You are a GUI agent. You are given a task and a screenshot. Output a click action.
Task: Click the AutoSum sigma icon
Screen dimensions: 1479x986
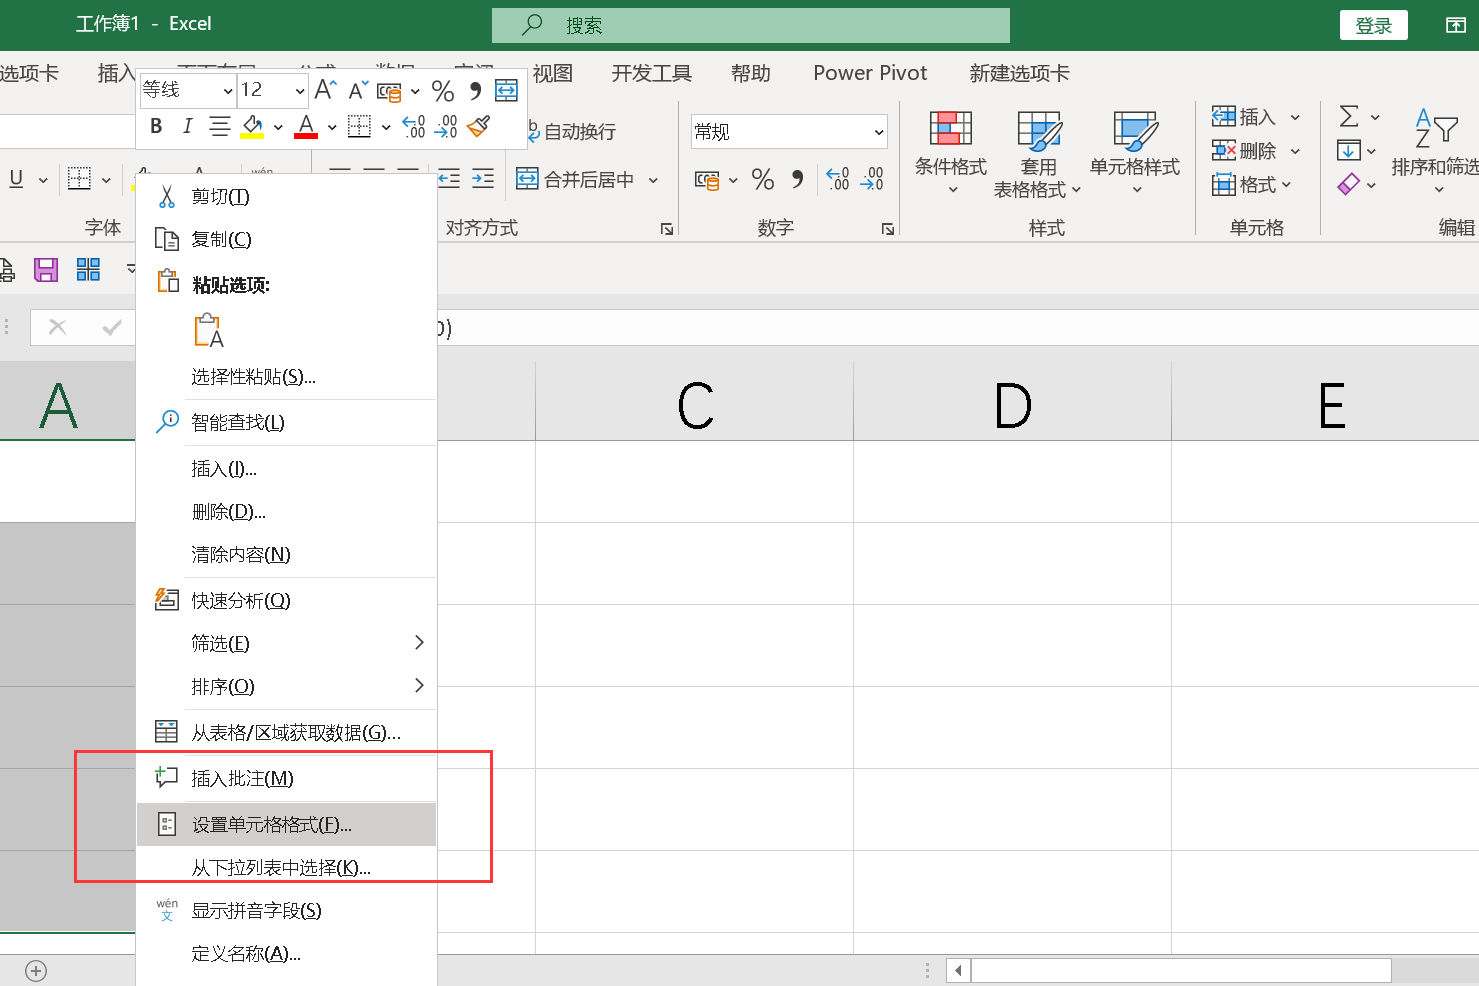(x=1349, y=116)
